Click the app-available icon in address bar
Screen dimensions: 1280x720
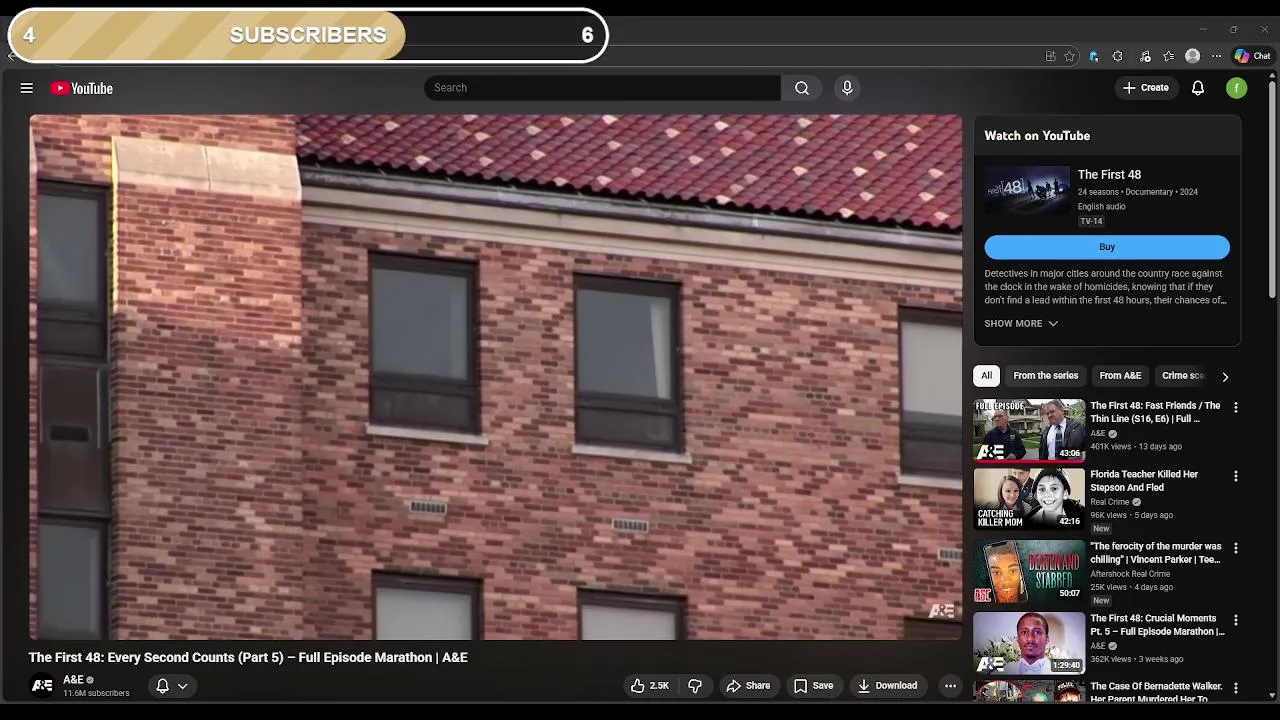click(1050, 56)
